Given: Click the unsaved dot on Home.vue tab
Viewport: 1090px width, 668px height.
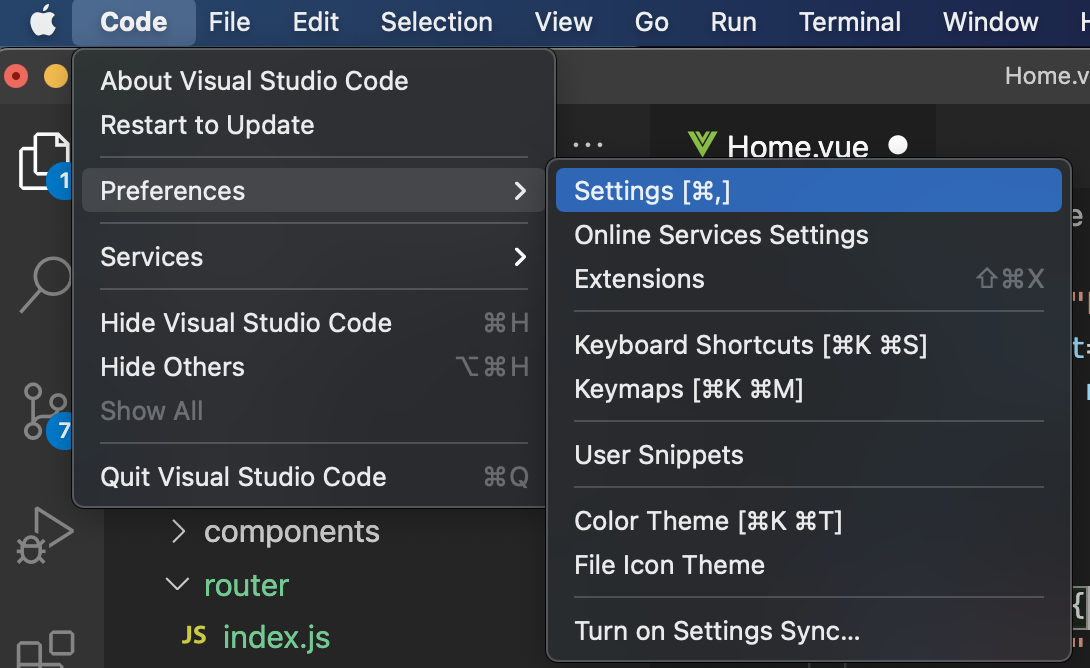Looking at the screenshot, I should pyautogui.click(x=898, y=145).
